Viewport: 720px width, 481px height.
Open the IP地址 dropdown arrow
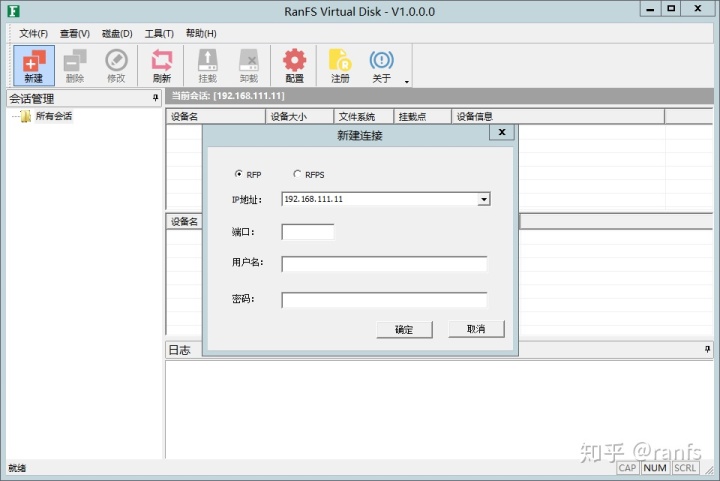point(484,199)
